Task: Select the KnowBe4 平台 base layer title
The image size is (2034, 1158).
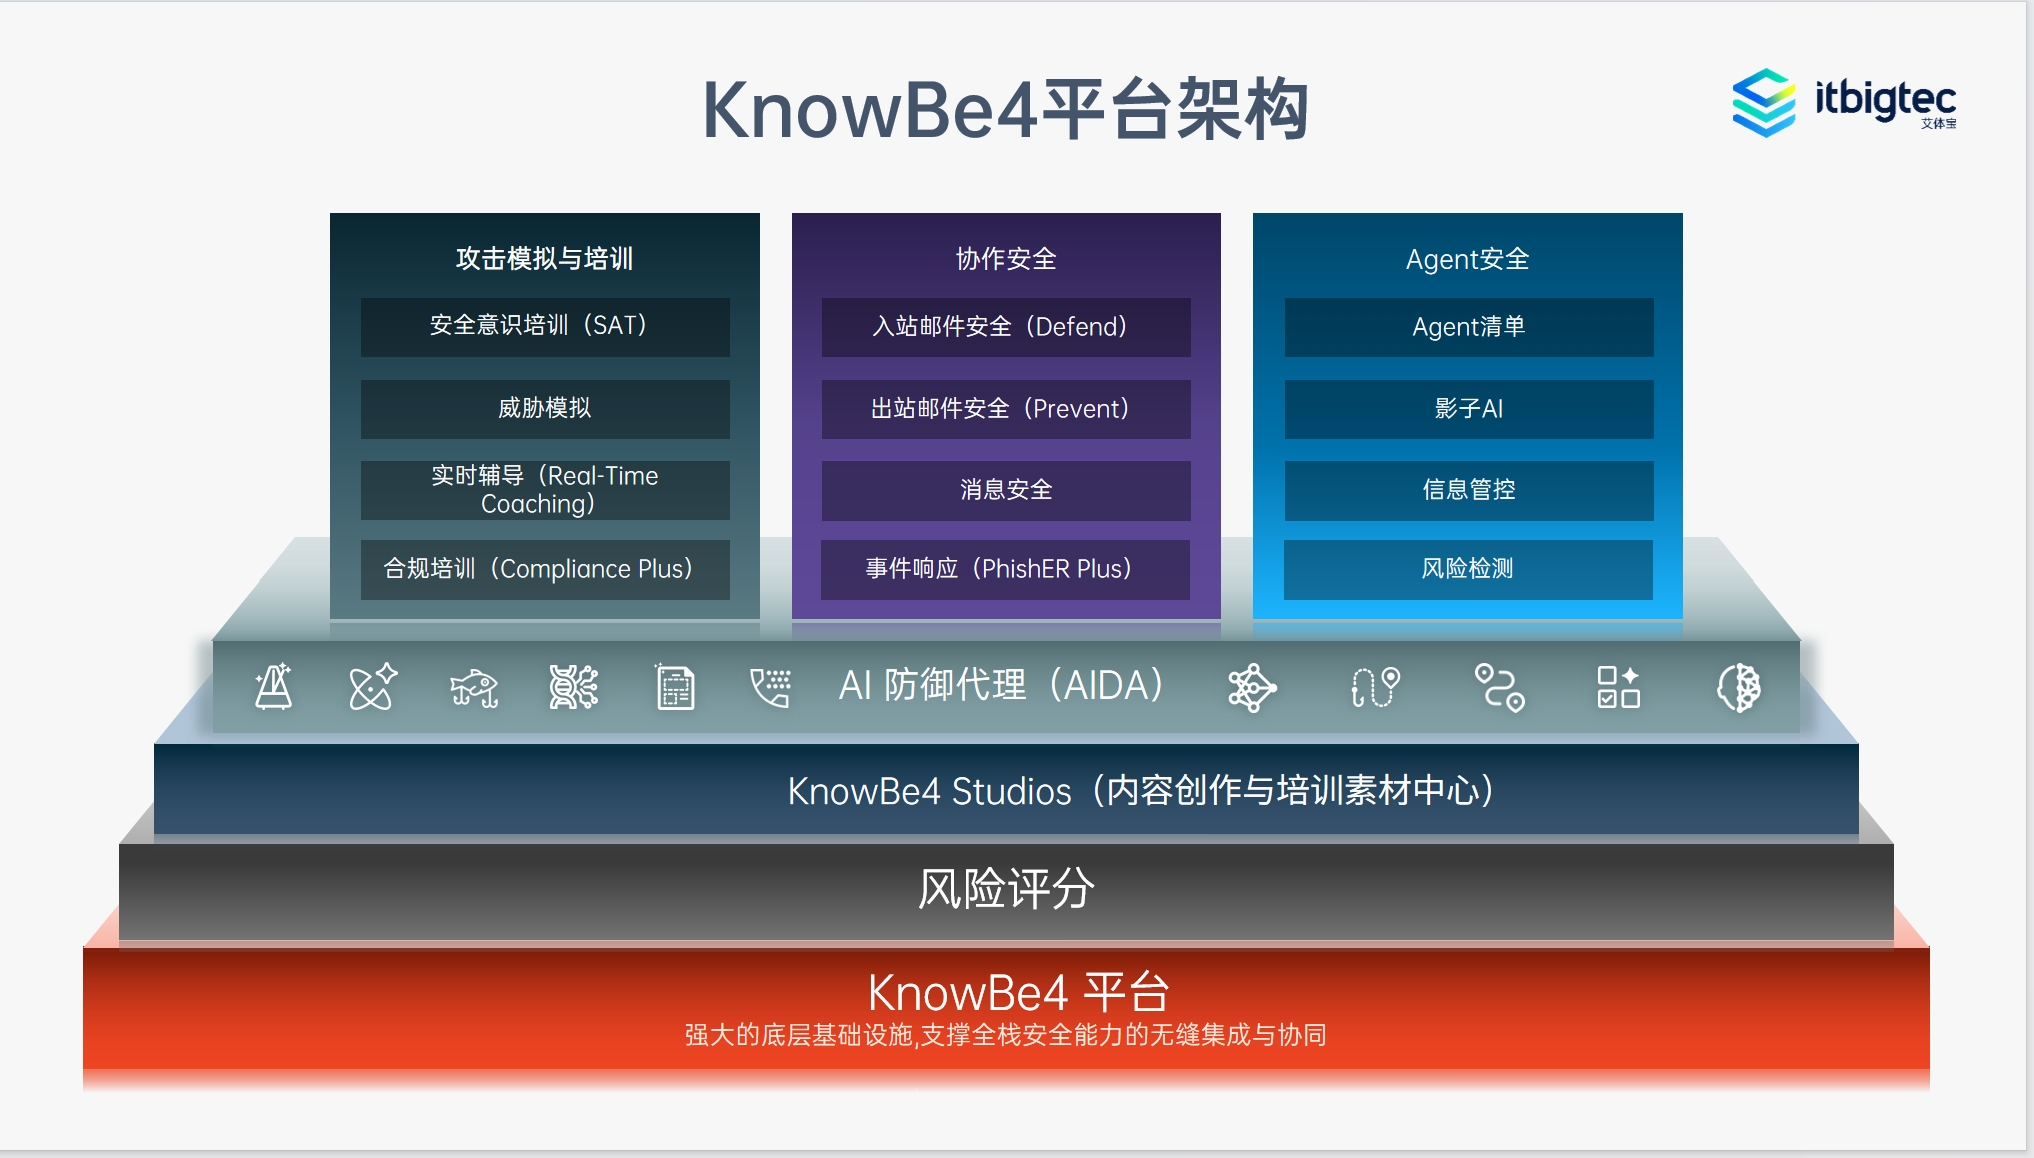Action: 1018,993
